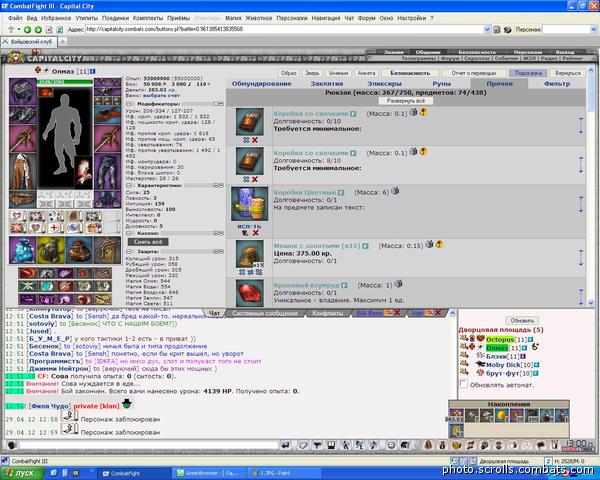Switch to the Обмундирование tab
The width and height of the screenshot is (600, 480).
[262, 83]
